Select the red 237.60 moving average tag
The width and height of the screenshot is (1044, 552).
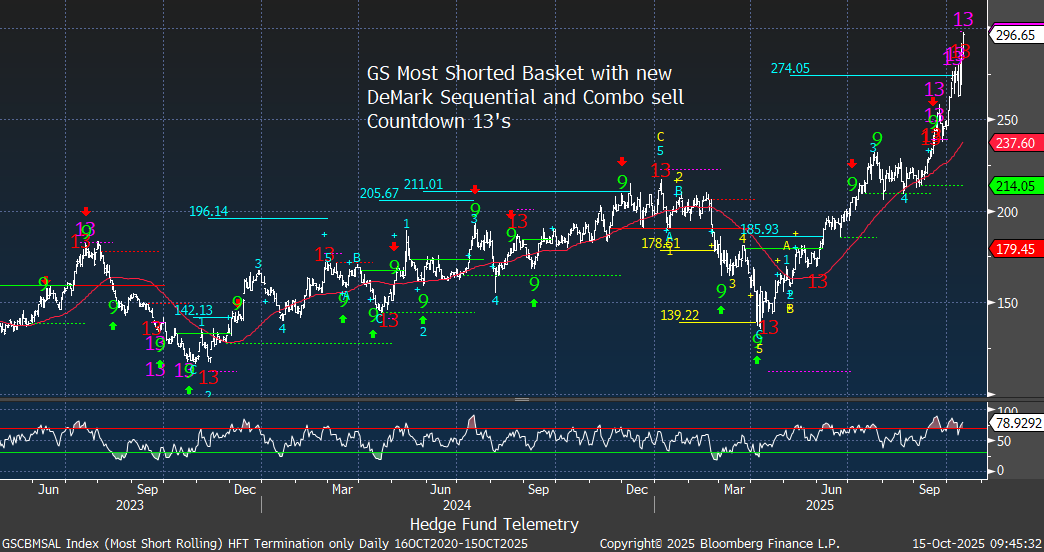click(x=1015, y=143)
